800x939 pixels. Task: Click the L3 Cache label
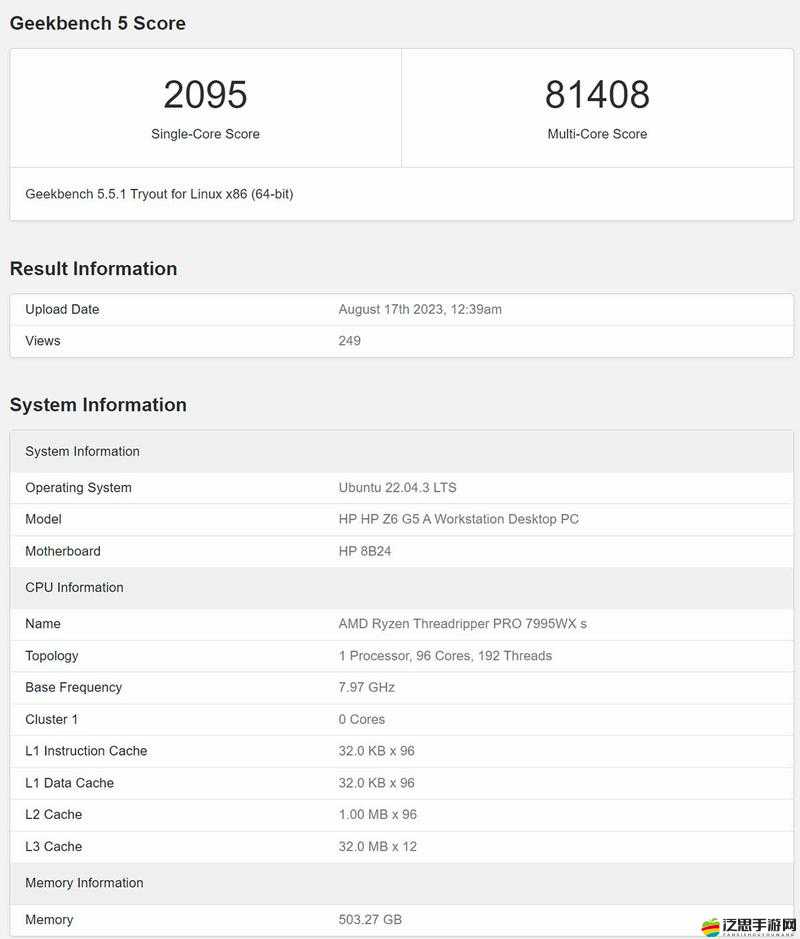(x=53, y=847)
